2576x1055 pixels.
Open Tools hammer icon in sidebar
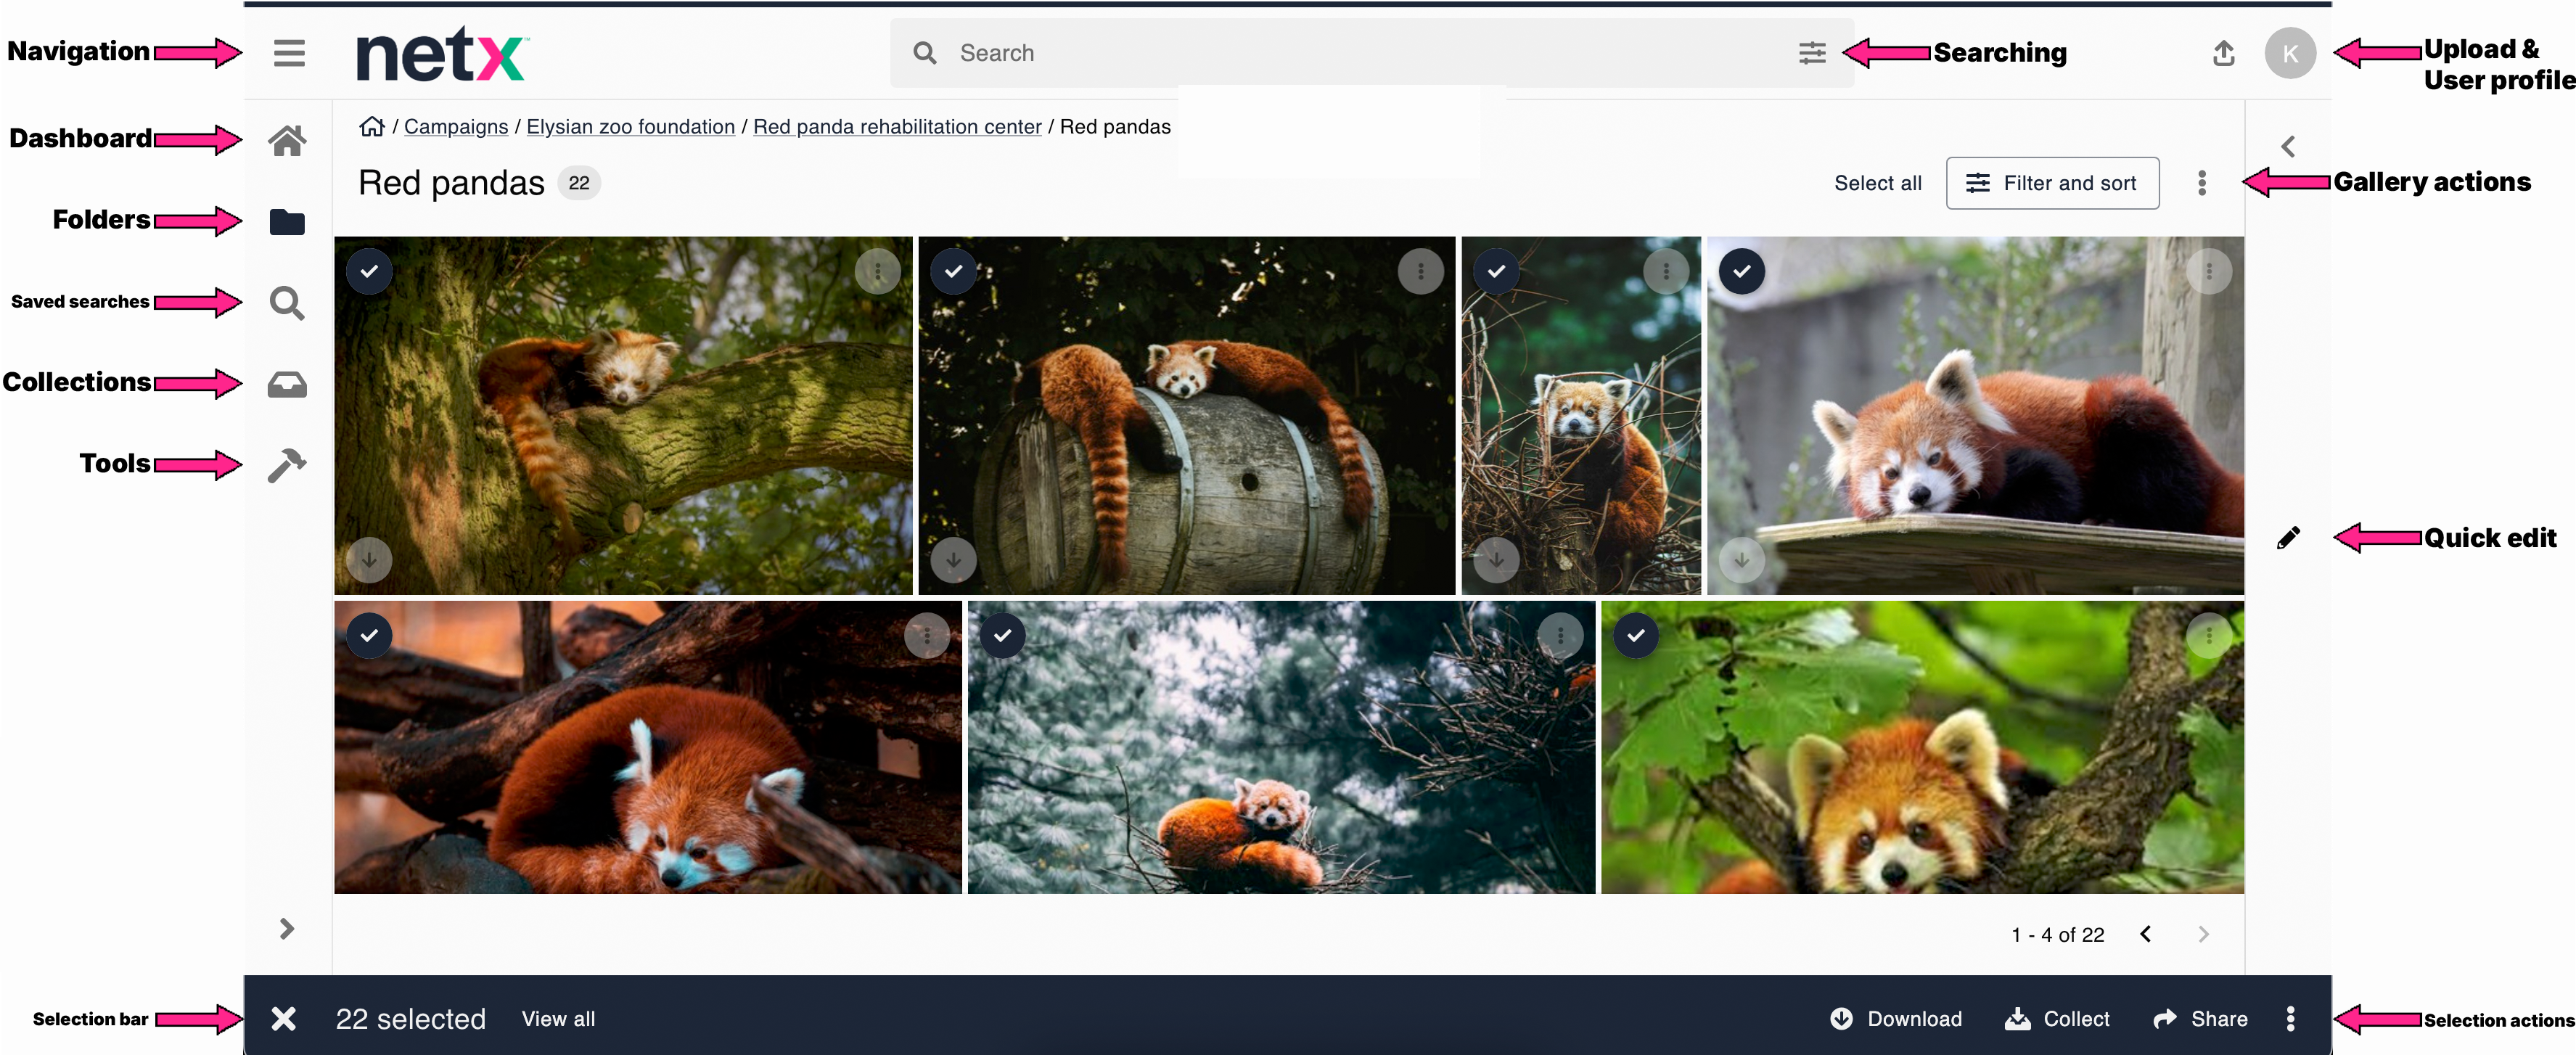pos(287,465)
